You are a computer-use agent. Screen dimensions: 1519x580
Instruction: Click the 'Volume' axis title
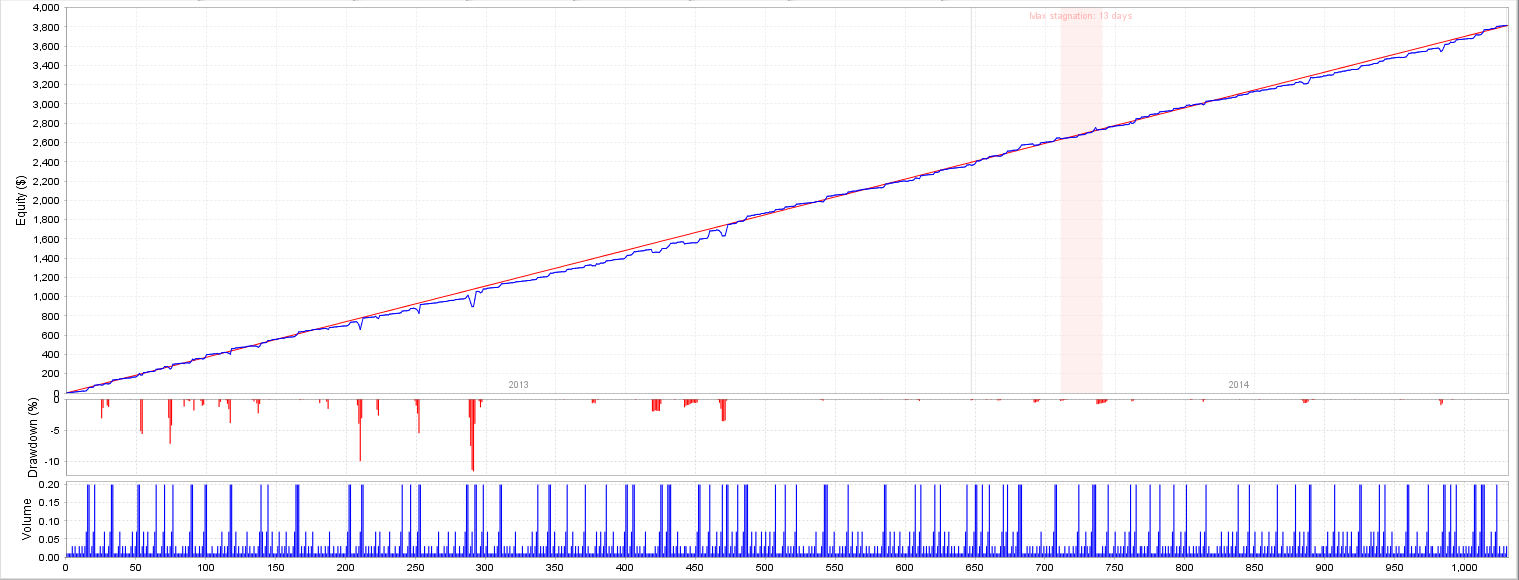28,519
